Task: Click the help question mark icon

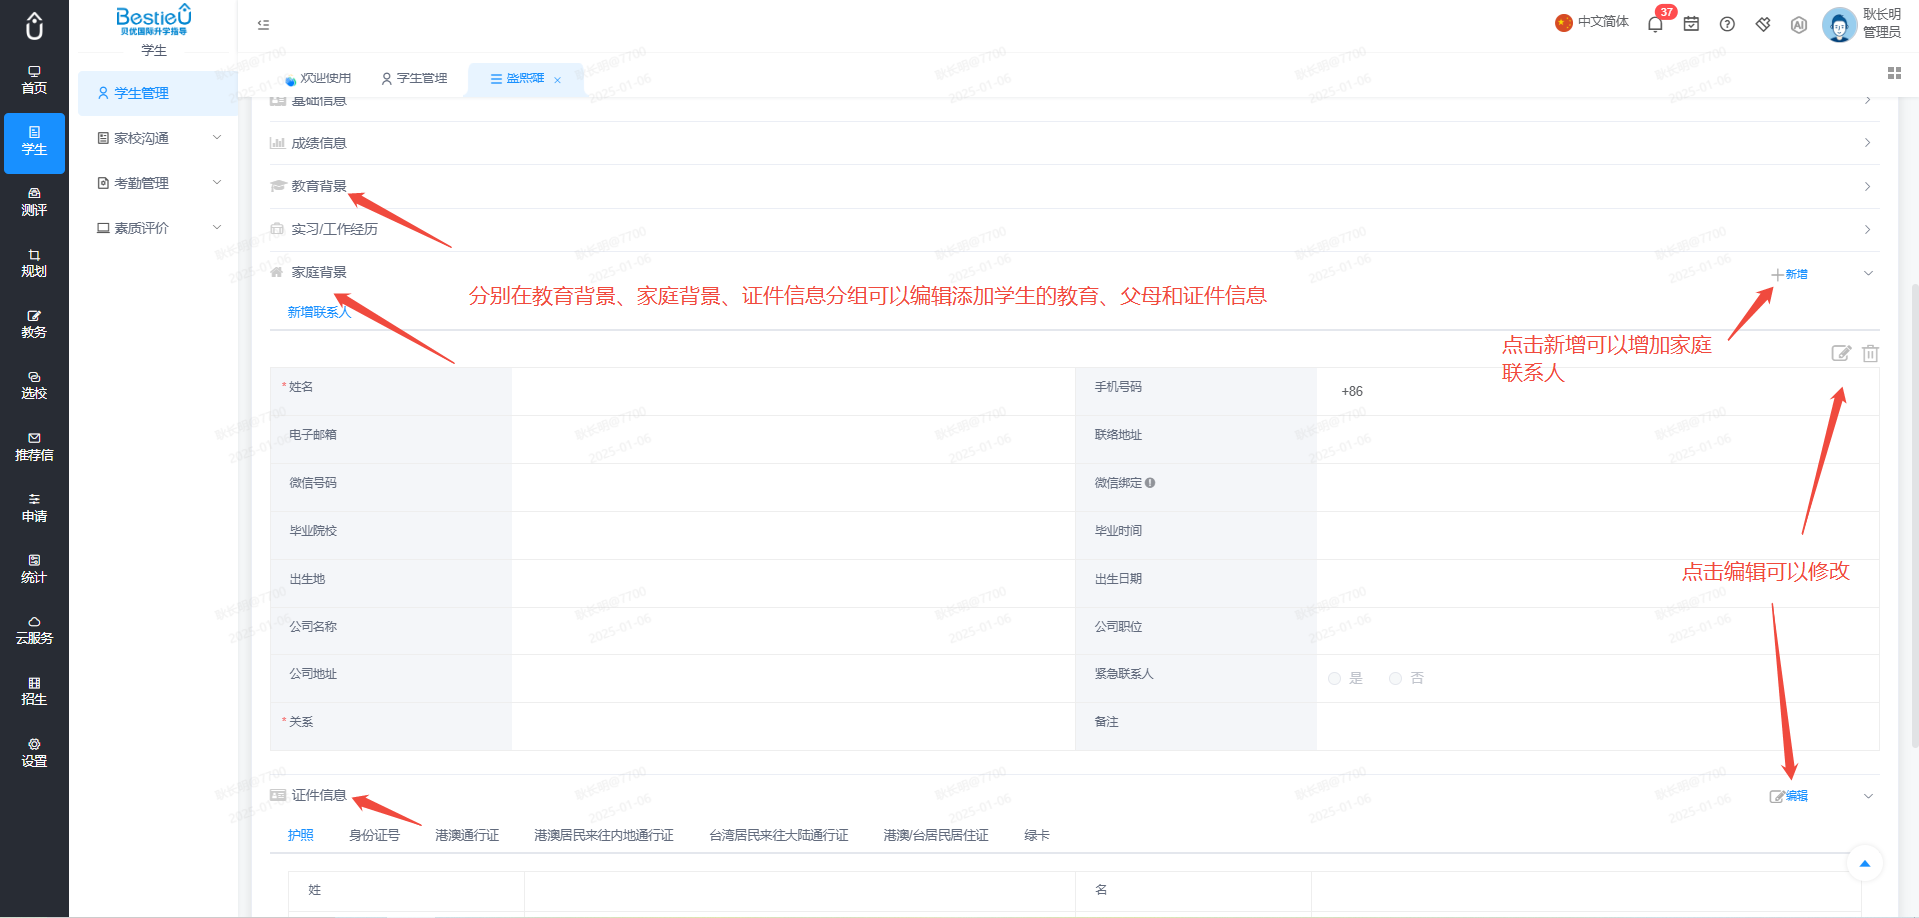Action: pos(1727,24)
